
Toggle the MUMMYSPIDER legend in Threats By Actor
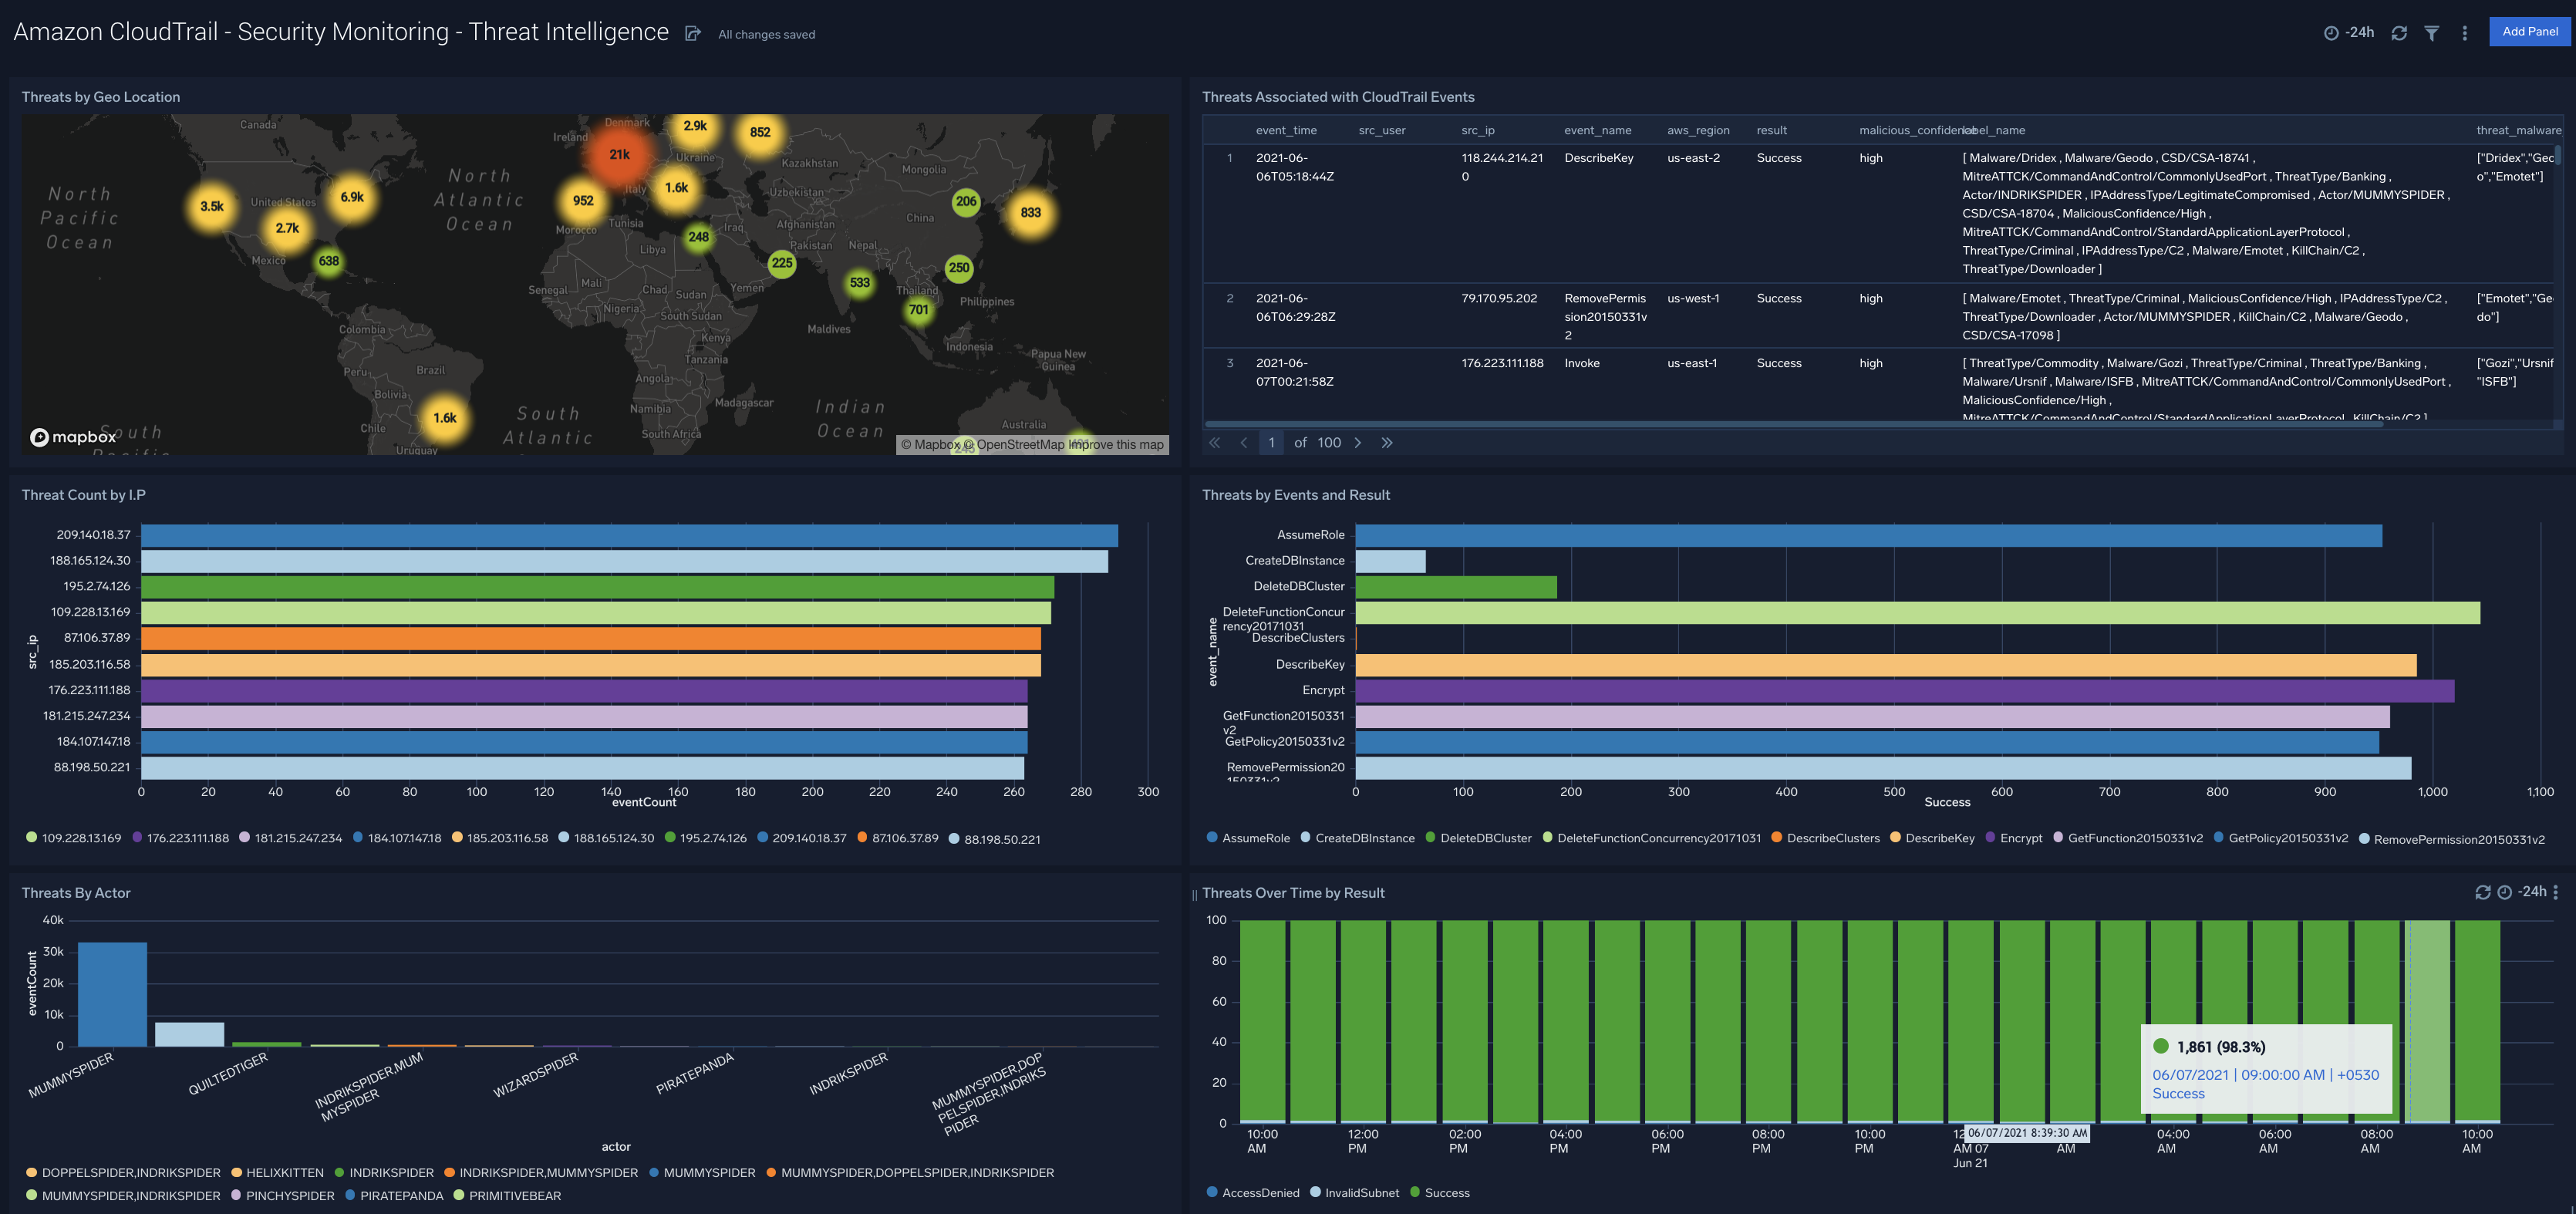[x=710, y=1172]
